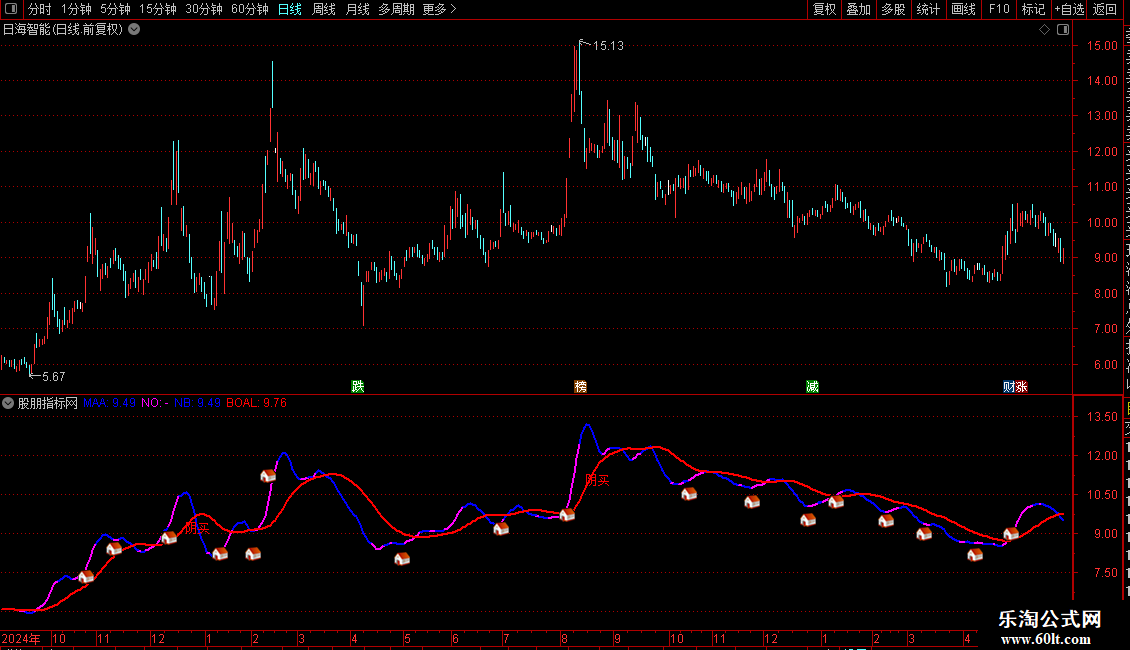Click the MAA: 9.49 value
Screen dimensions: 1130x650
110,403
